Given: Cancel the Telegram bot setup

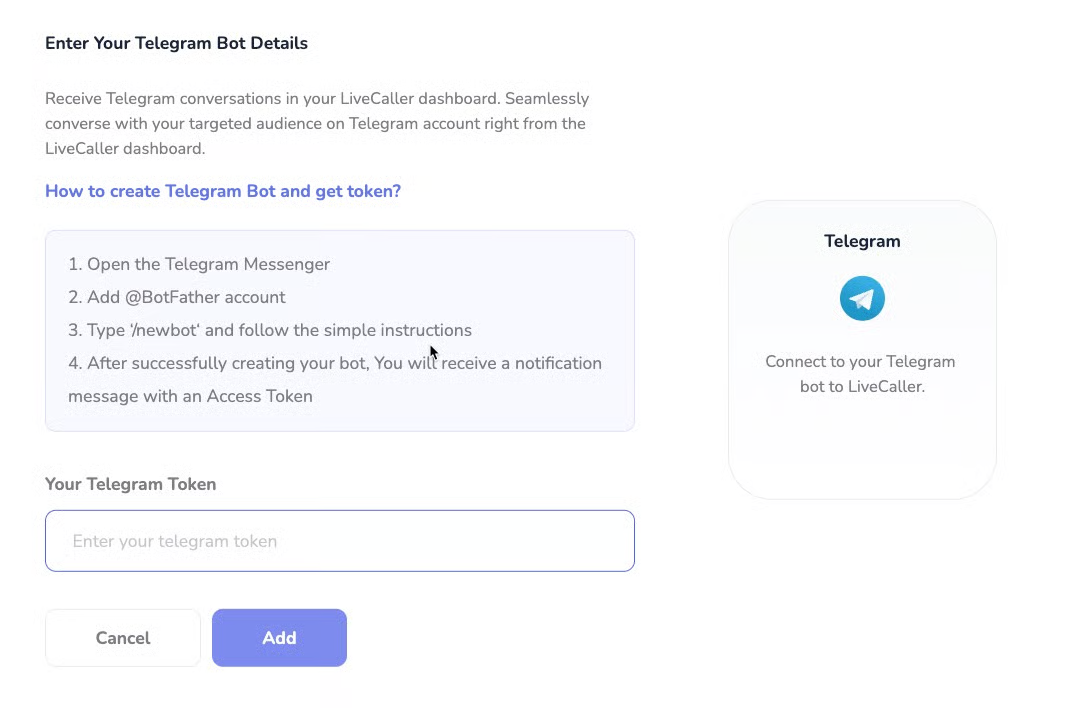Looking at the screenshot, I should click(123, 638).
